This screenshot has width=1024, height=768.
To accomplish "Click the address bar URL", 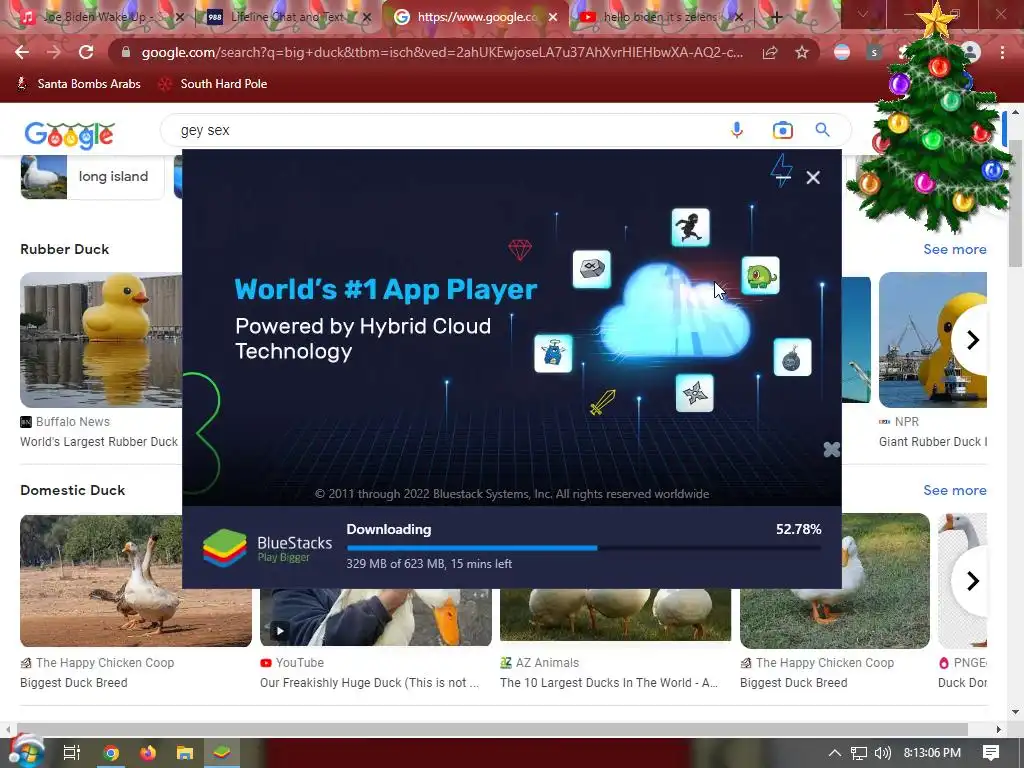I will (x=441, y=52).
